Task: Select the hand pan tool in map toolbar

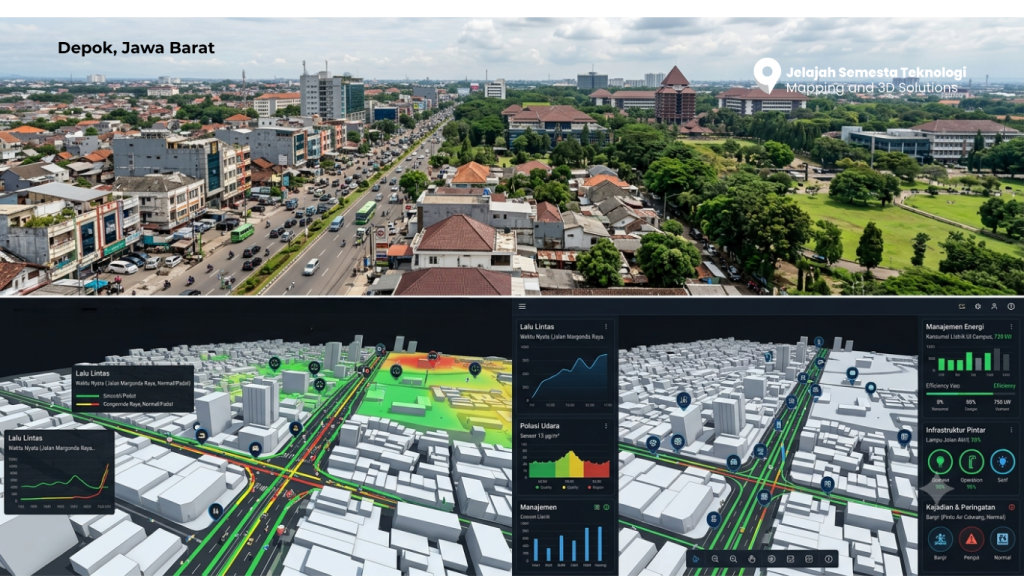Action: click(752, 559)
